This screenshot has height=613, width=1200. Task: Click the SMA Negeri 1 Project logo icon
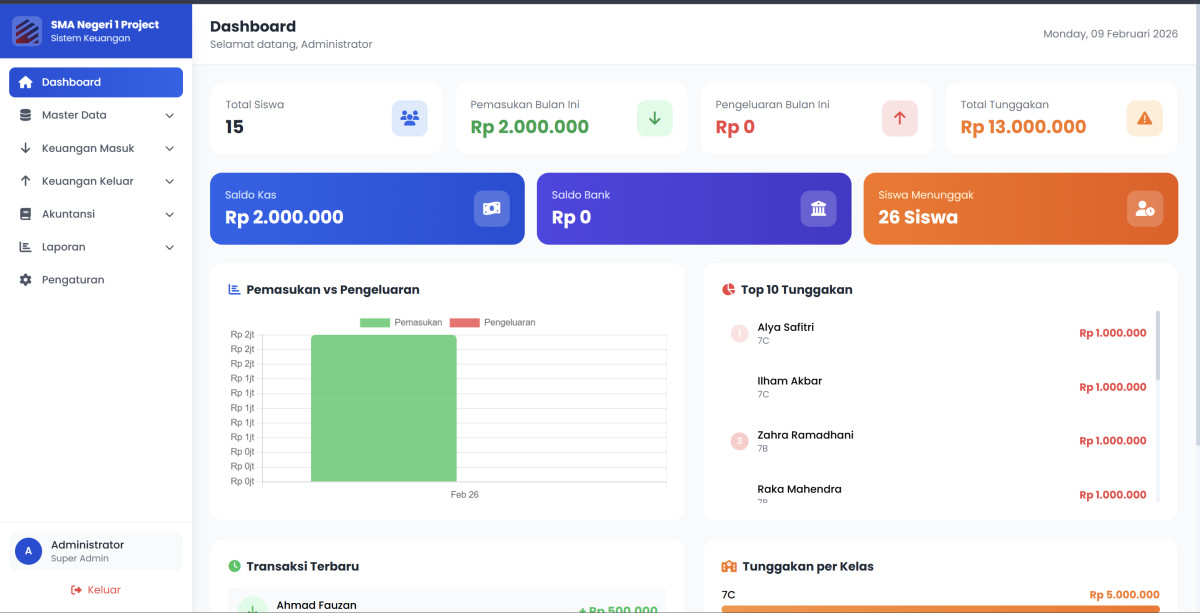27,31
